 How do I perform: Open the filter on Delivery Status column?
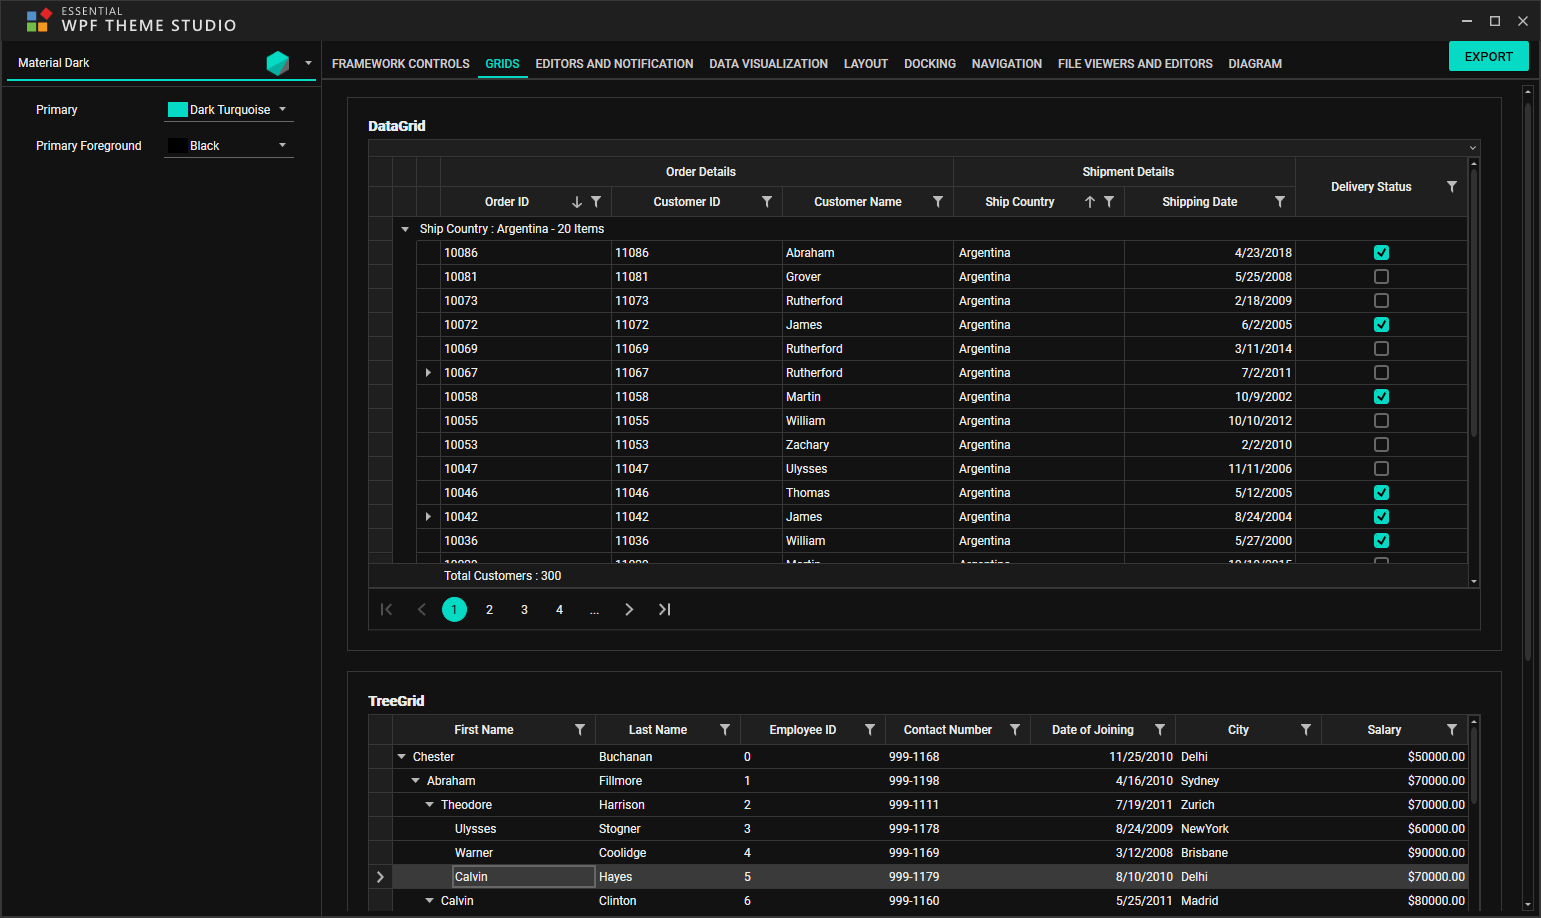1452,186
